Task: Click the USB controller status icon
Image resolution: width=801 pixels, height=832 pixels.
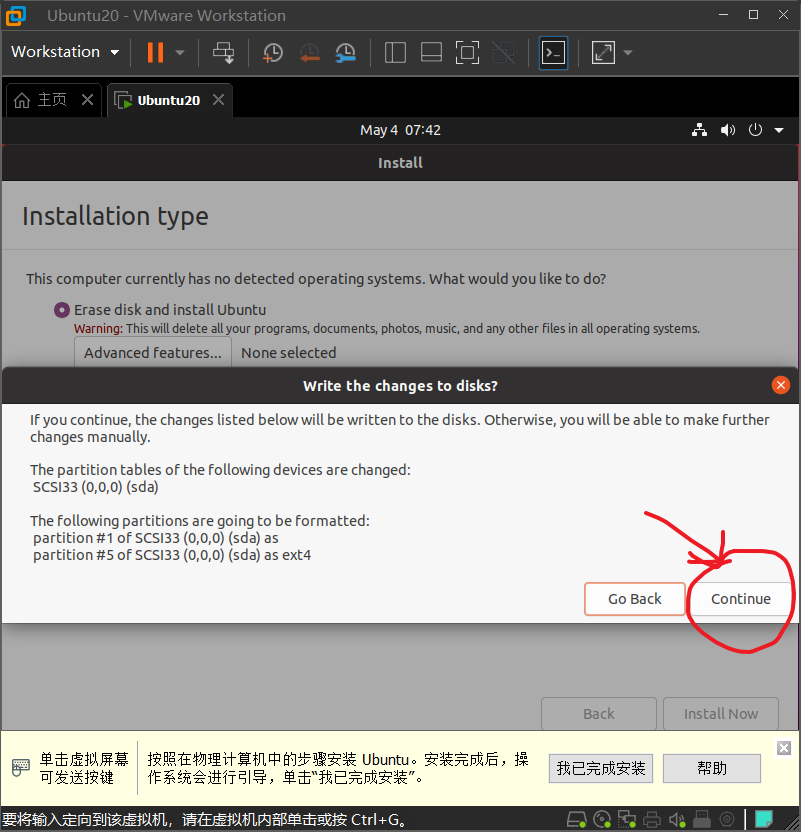Action: point(701,820)
